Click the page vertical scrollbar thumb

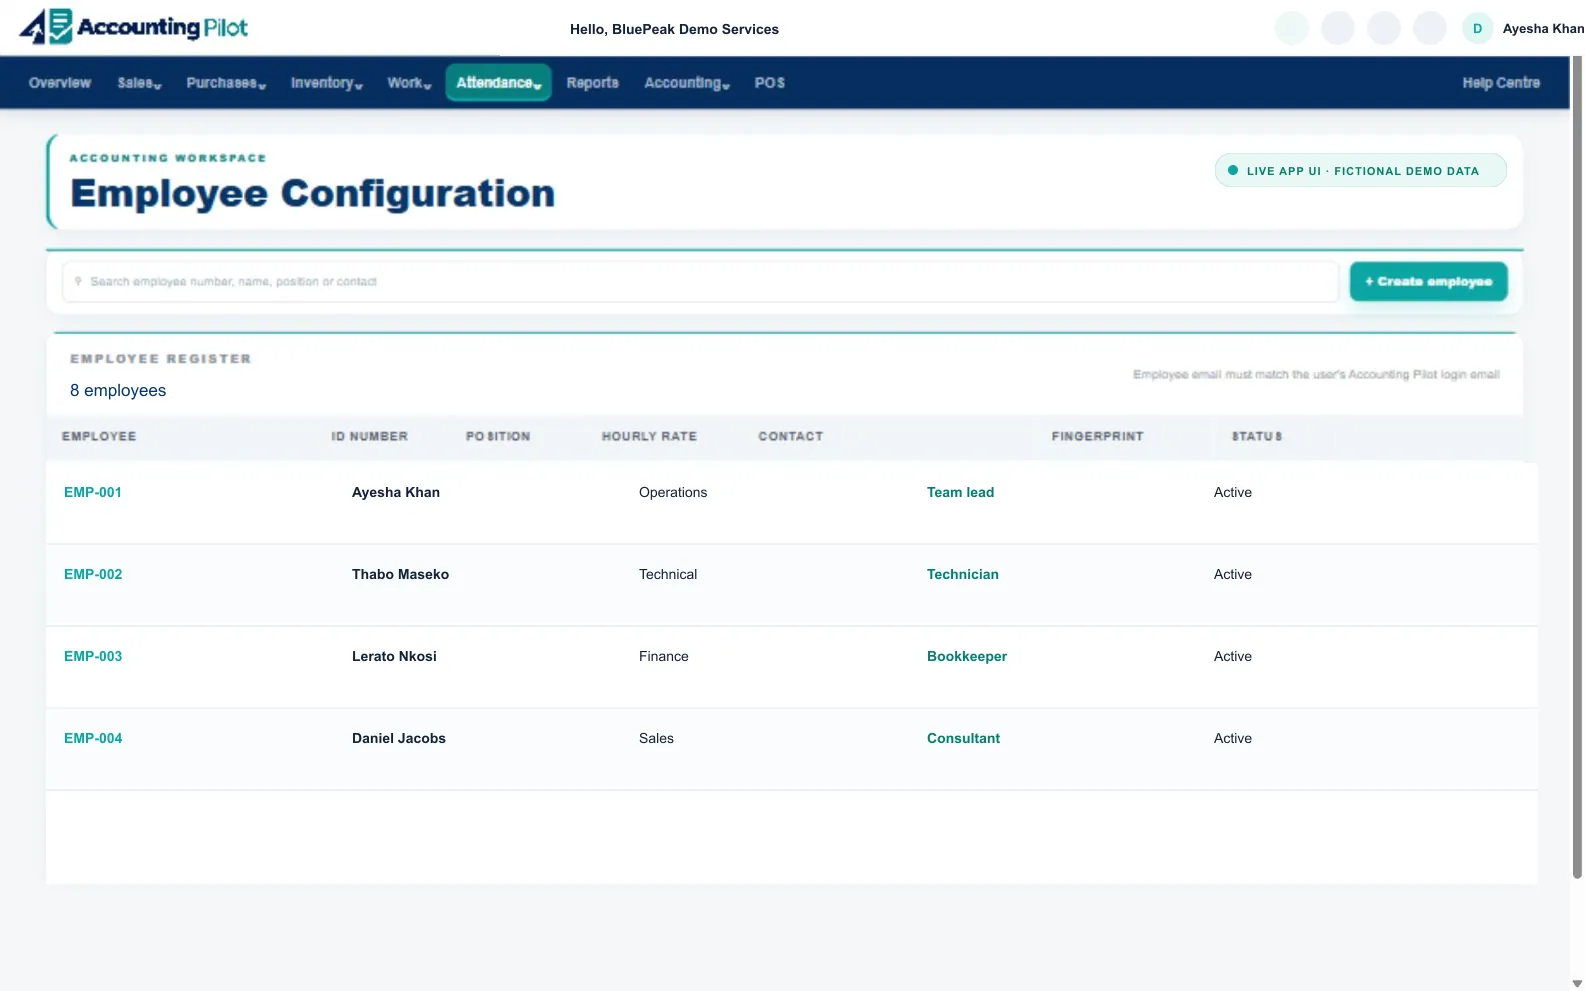tap(1577, 468)
